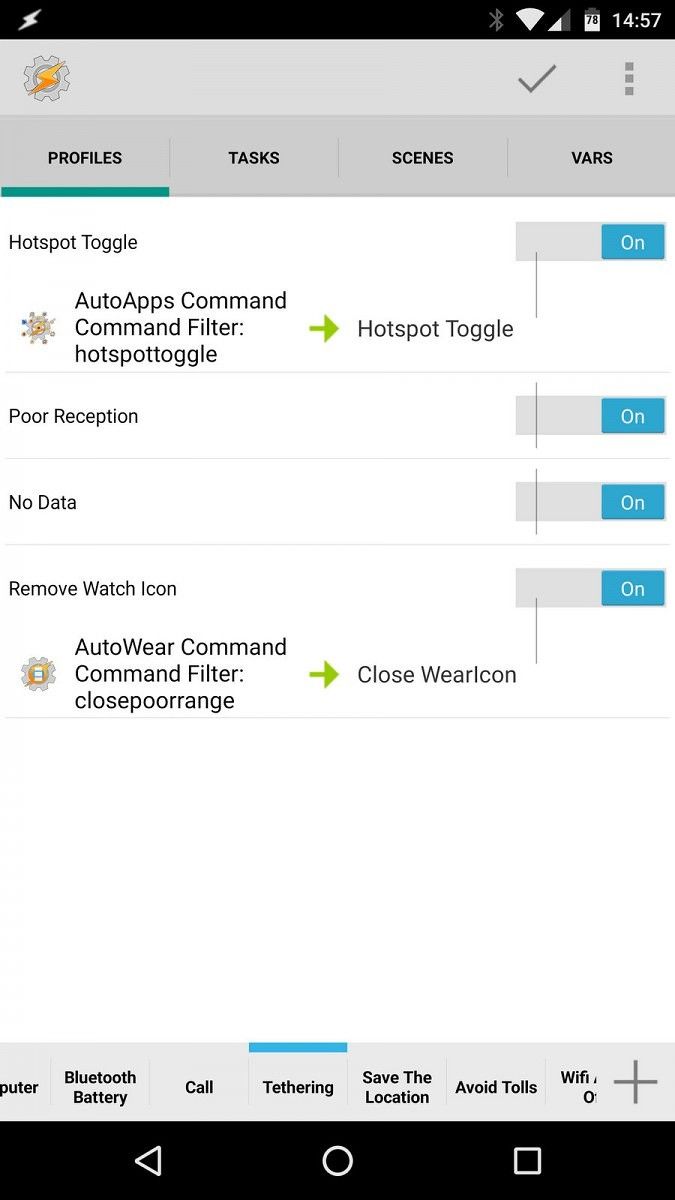The width and height of the screenshot is (675, 1200).
Task: Tap the green arrow next to Hotspot Toggle
Action: (325, 328)
